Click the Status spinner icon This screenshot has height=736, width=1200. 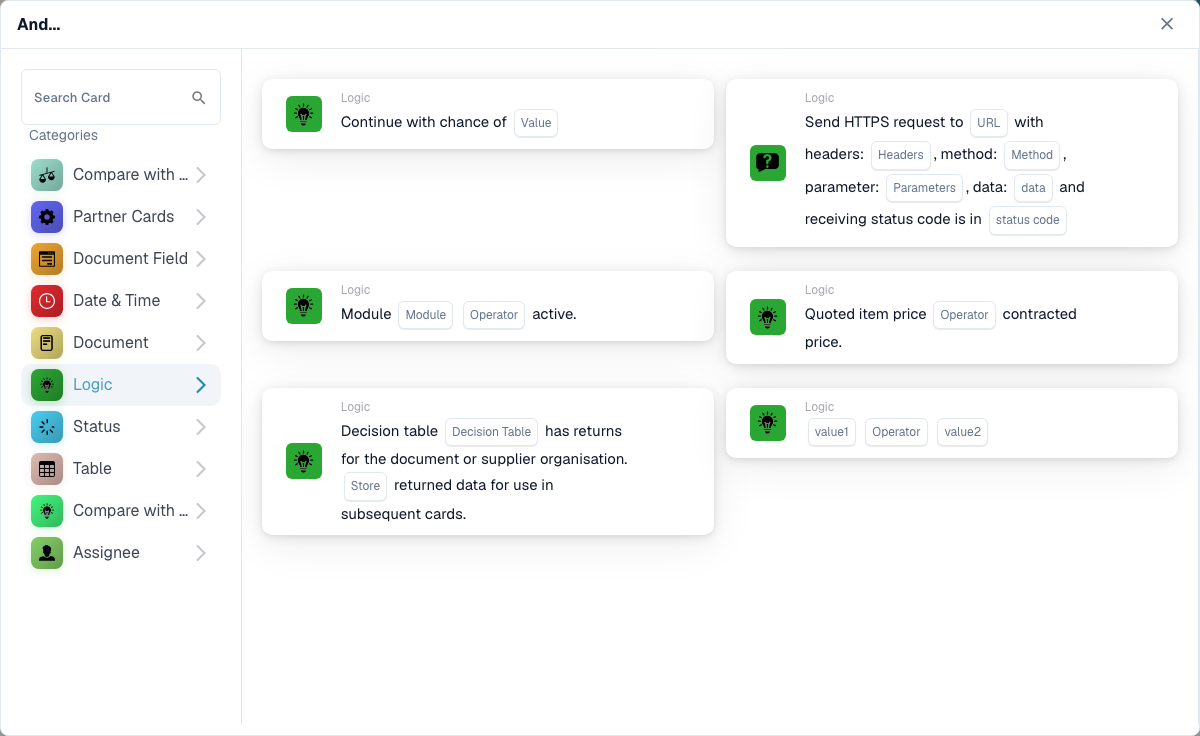click(x=47, y=427)
